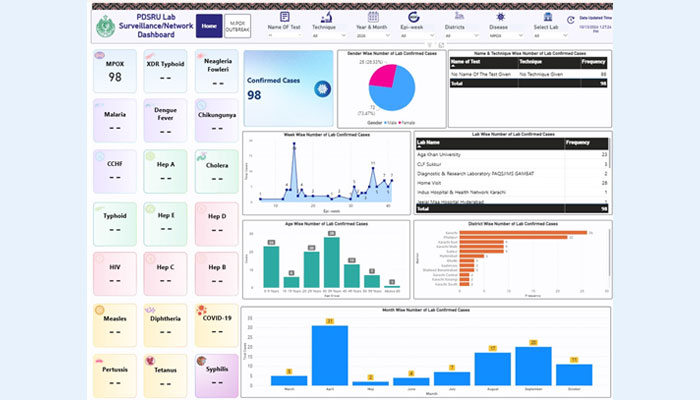Click the Districts map icon
The height and width of the screenshot is (400, 700).
[459, 17]
